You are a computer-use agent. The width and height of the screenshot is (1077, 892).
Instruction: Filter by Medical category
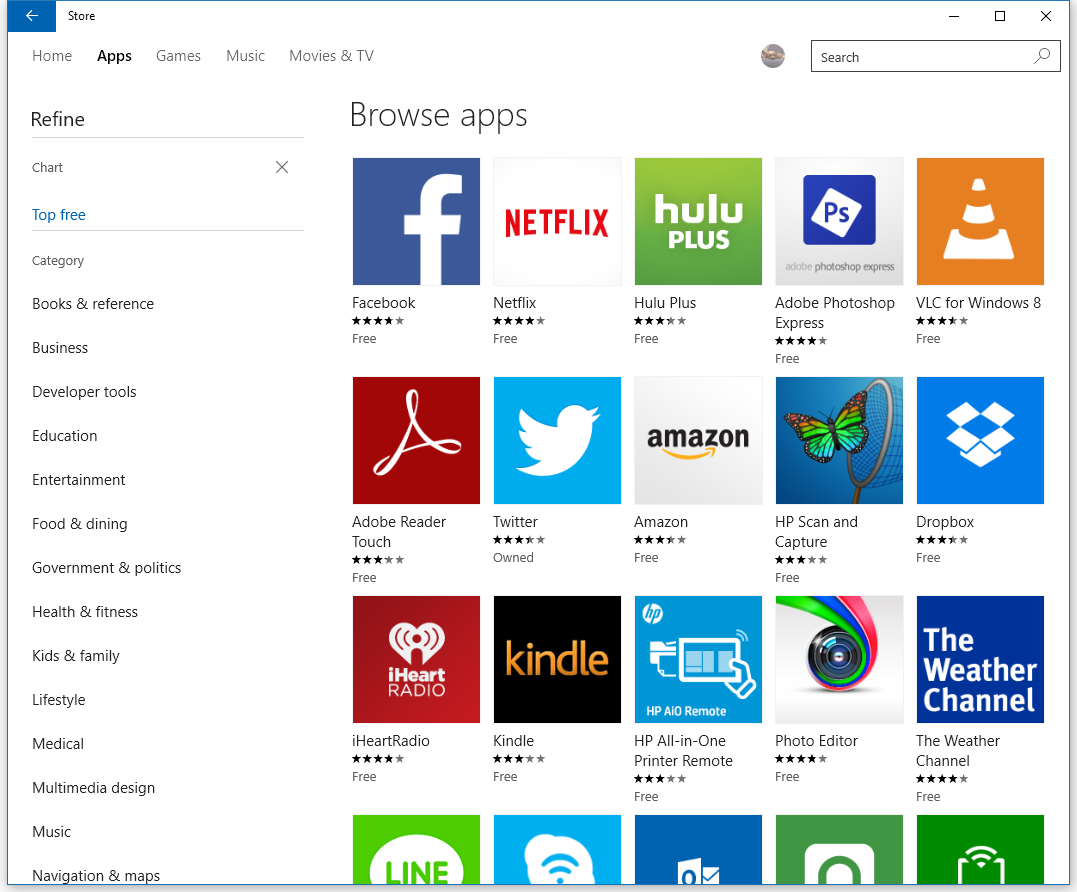click(x=58, y=744)
